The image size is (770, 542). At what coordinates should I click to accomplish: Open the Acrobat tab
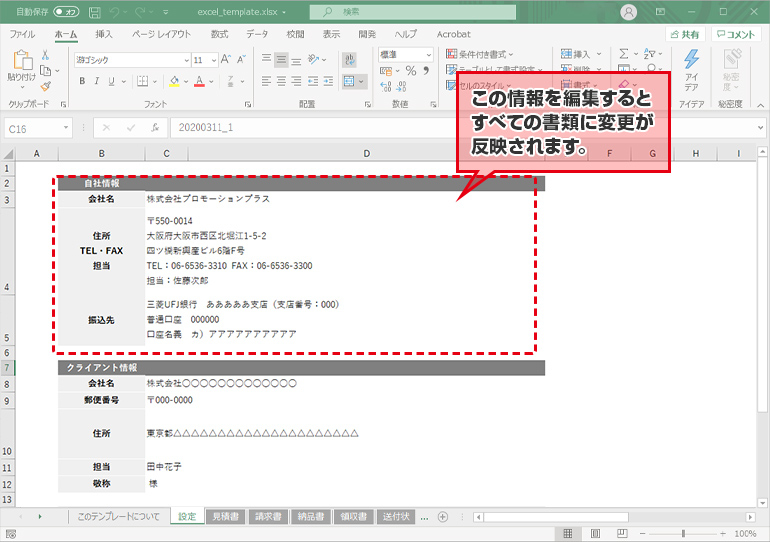[x=453, y=34]
